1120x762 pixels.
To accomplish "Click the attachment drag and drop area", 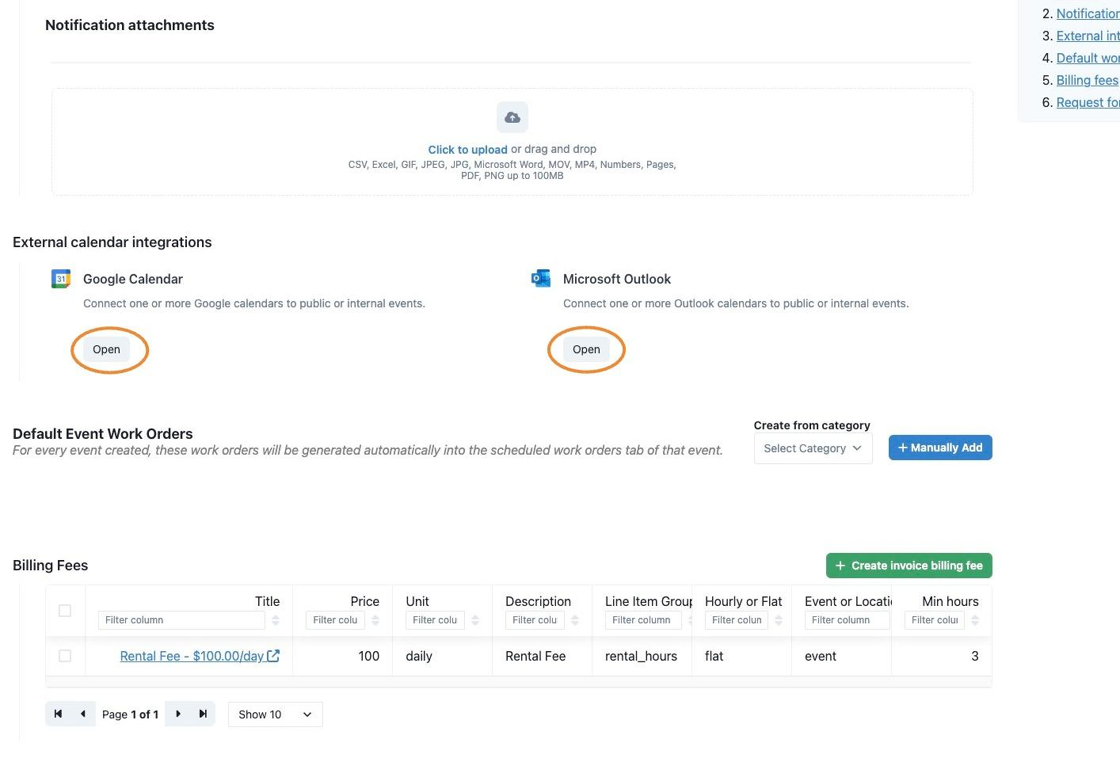I will (x=512, y=142).
